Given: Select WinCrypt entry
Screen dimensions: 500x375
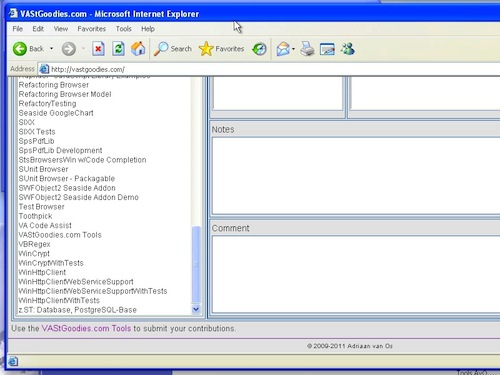Looking at the screenshot, I should (x=34, y=254).
